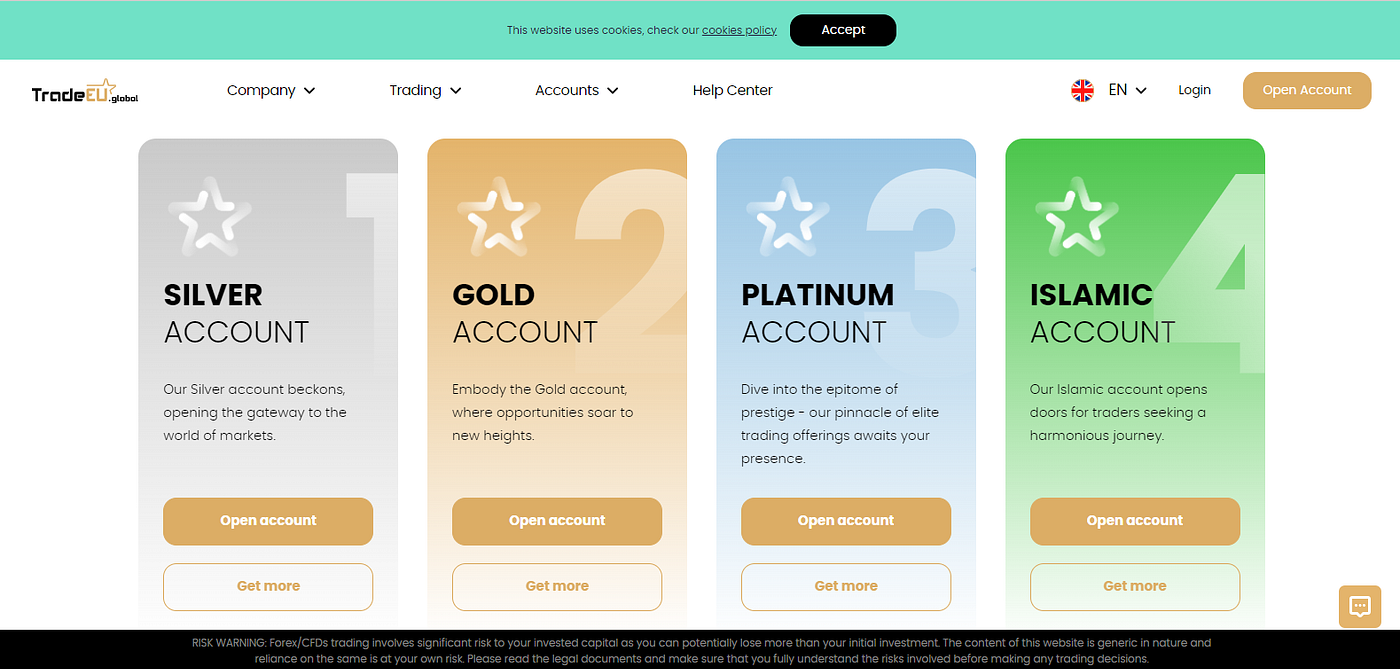Click the star icon on Gold card
The height and width of the screenshot is (669, 1400).
point(499,216)
